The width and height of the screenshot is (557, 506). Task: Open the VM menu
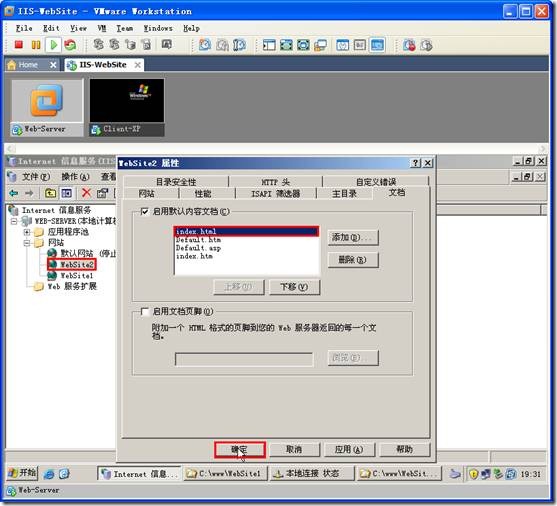tap(102, 28)
